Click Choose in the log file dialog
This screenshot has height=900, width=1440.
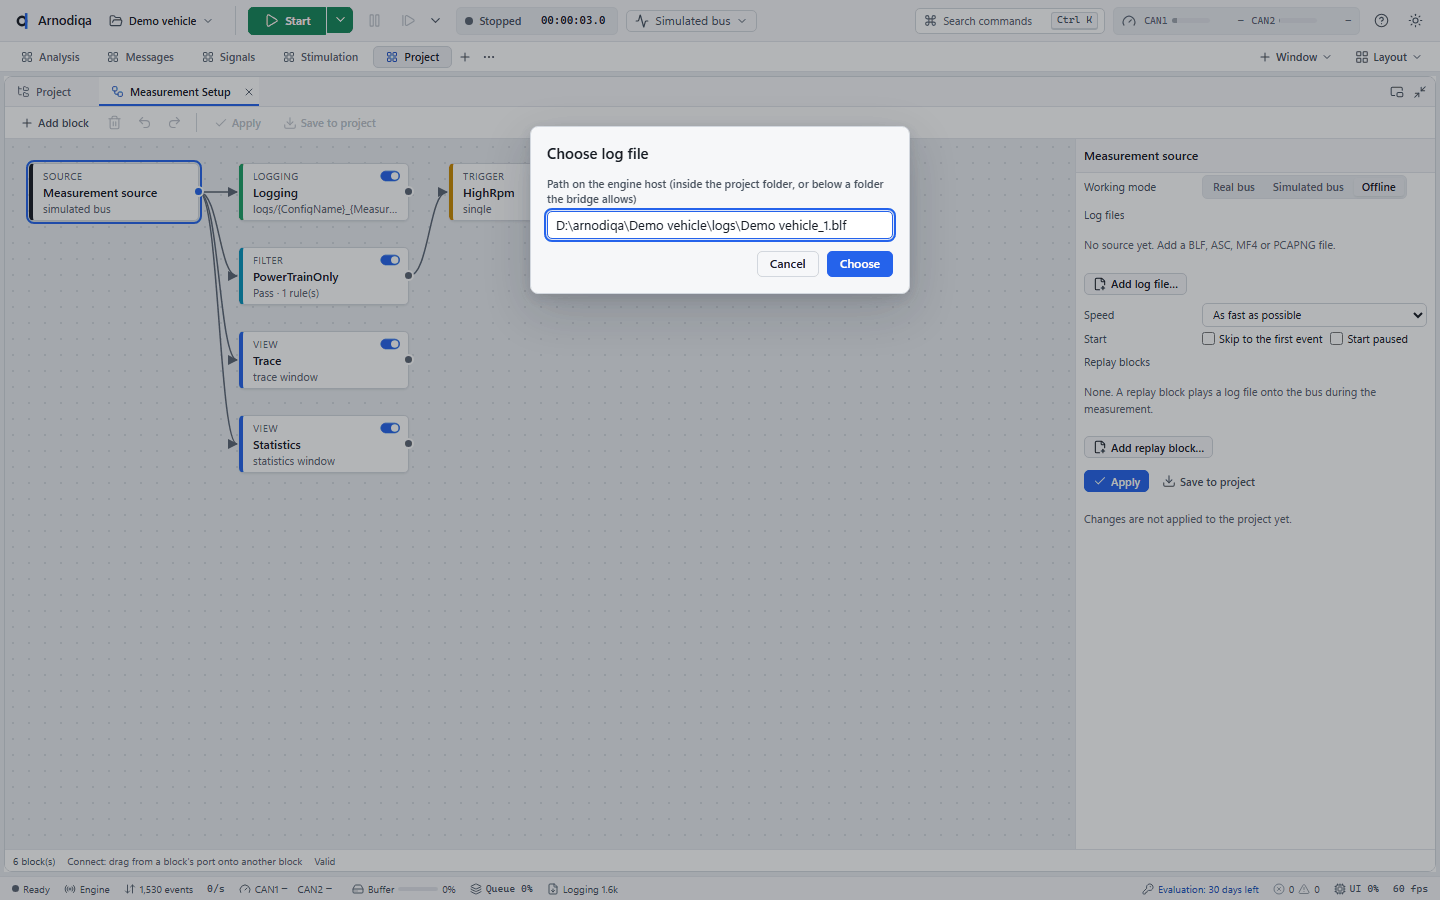click(860, 264)
